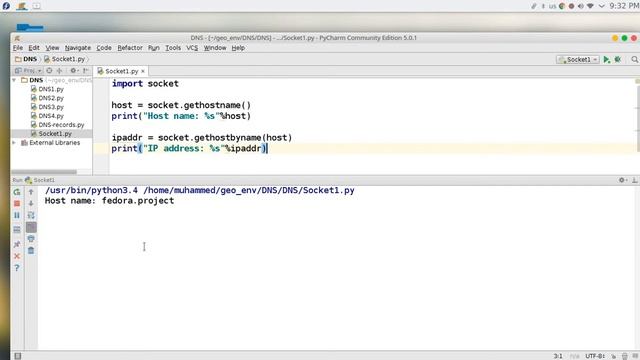
Task: Open Run panel settings gear
Action: pyautogui.click(x=622, y=180)
